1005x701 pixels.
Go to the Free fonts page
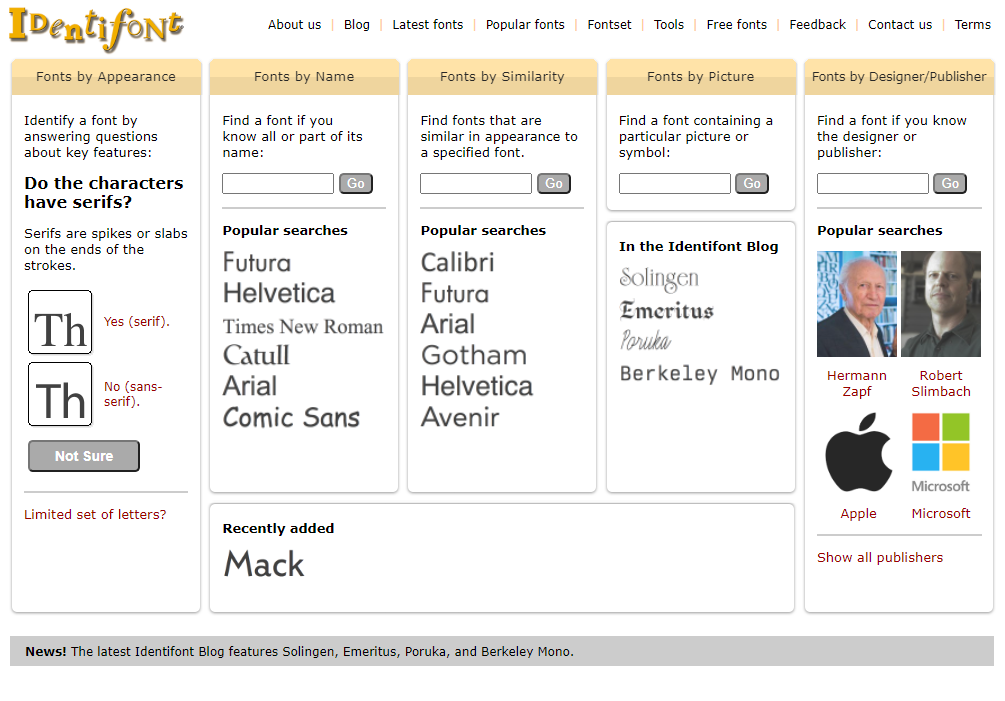(x=736, y=25)
